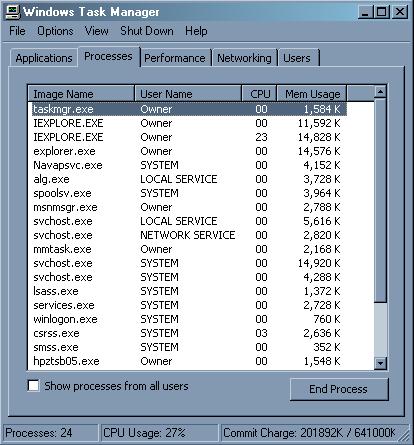Open the File menu

(17, 31)
